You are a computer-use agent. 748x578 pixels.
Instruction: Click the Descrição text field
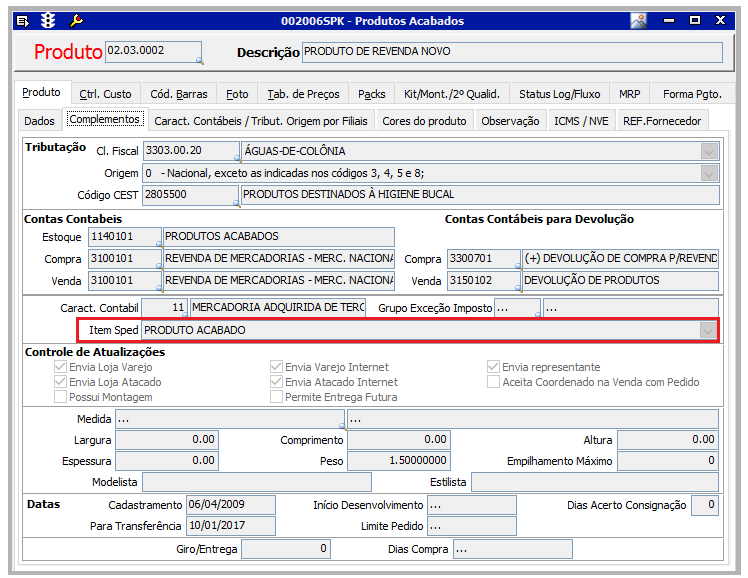click(x=511, y=52)
